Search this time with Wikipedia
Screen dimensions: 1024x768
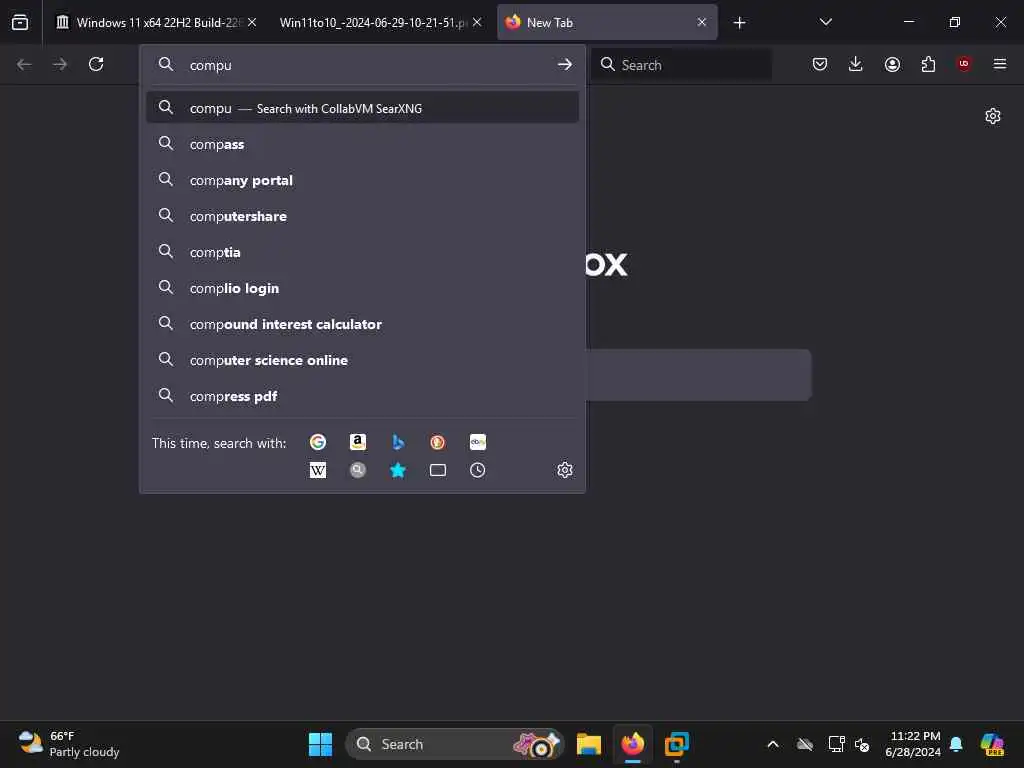pos(317,470)
